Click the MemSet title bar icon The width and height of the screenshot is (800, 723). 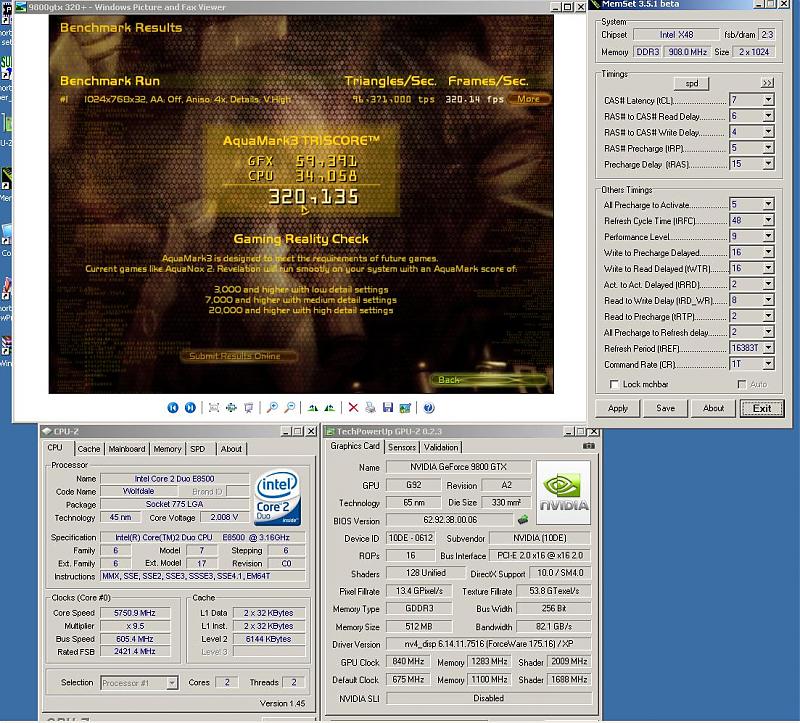(595, 4)
